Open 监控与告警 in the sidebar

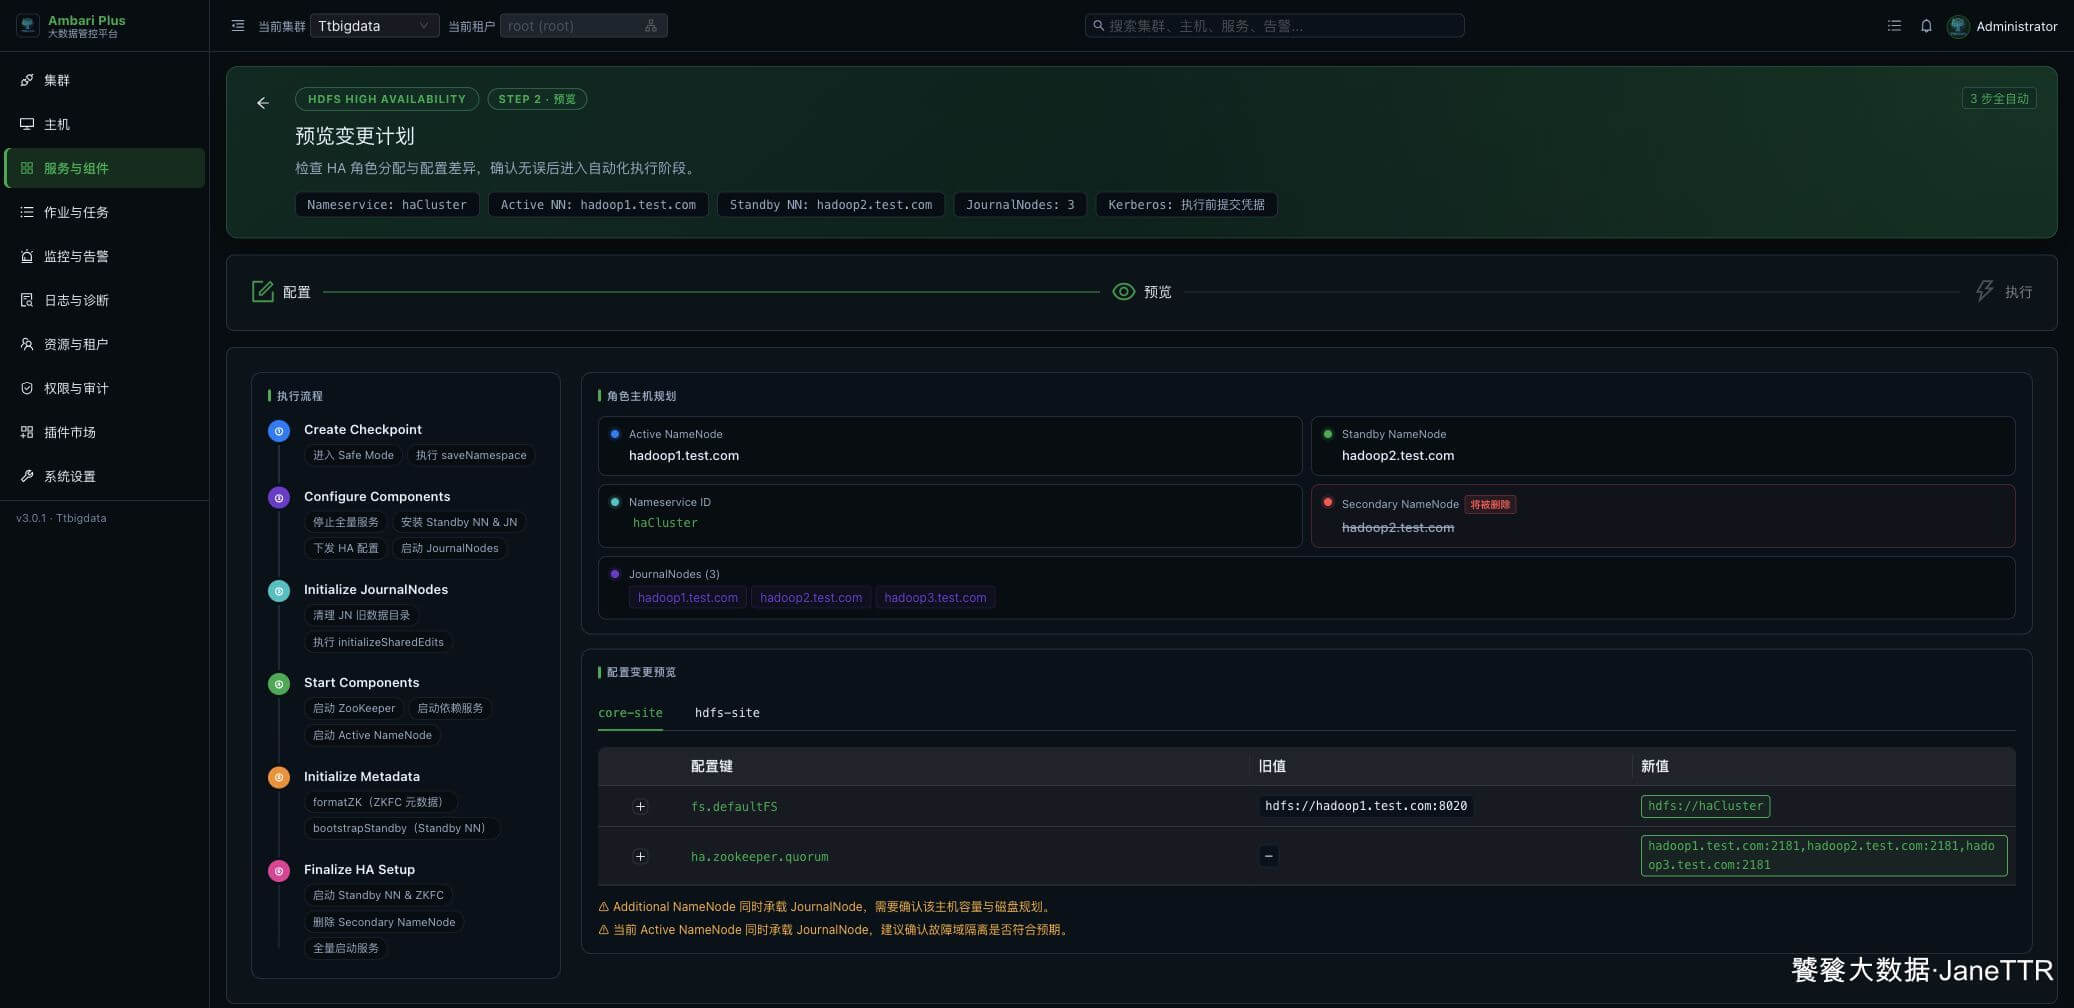coord(105,256)
